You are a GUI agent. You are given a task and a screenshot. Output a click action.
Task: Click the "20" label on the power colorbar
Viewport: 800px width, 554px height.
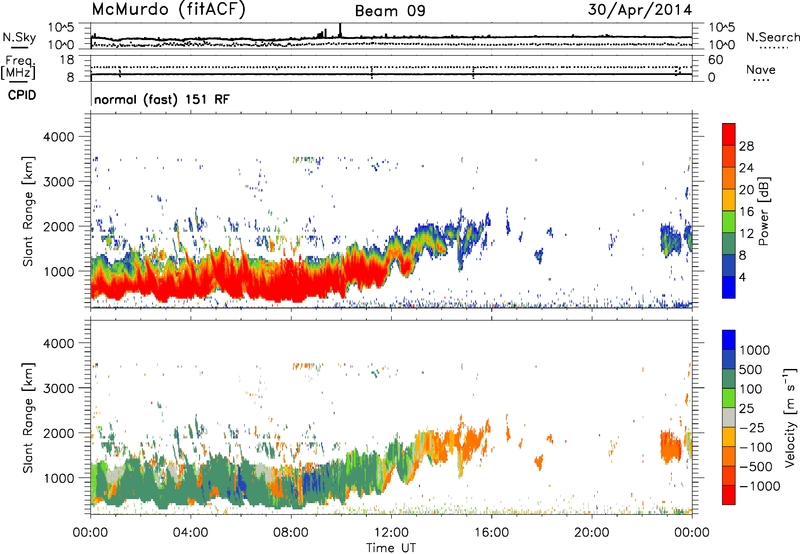click(x=746, y=190)
